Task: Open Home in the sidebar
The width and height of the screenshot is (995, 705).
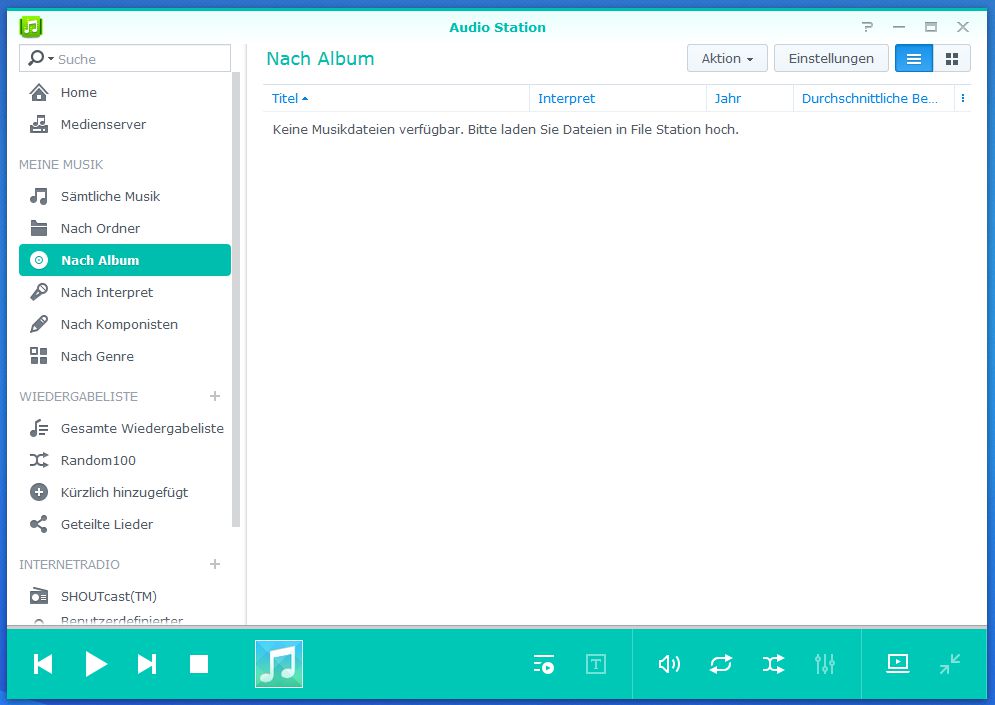Action: (x=125, y=93)
